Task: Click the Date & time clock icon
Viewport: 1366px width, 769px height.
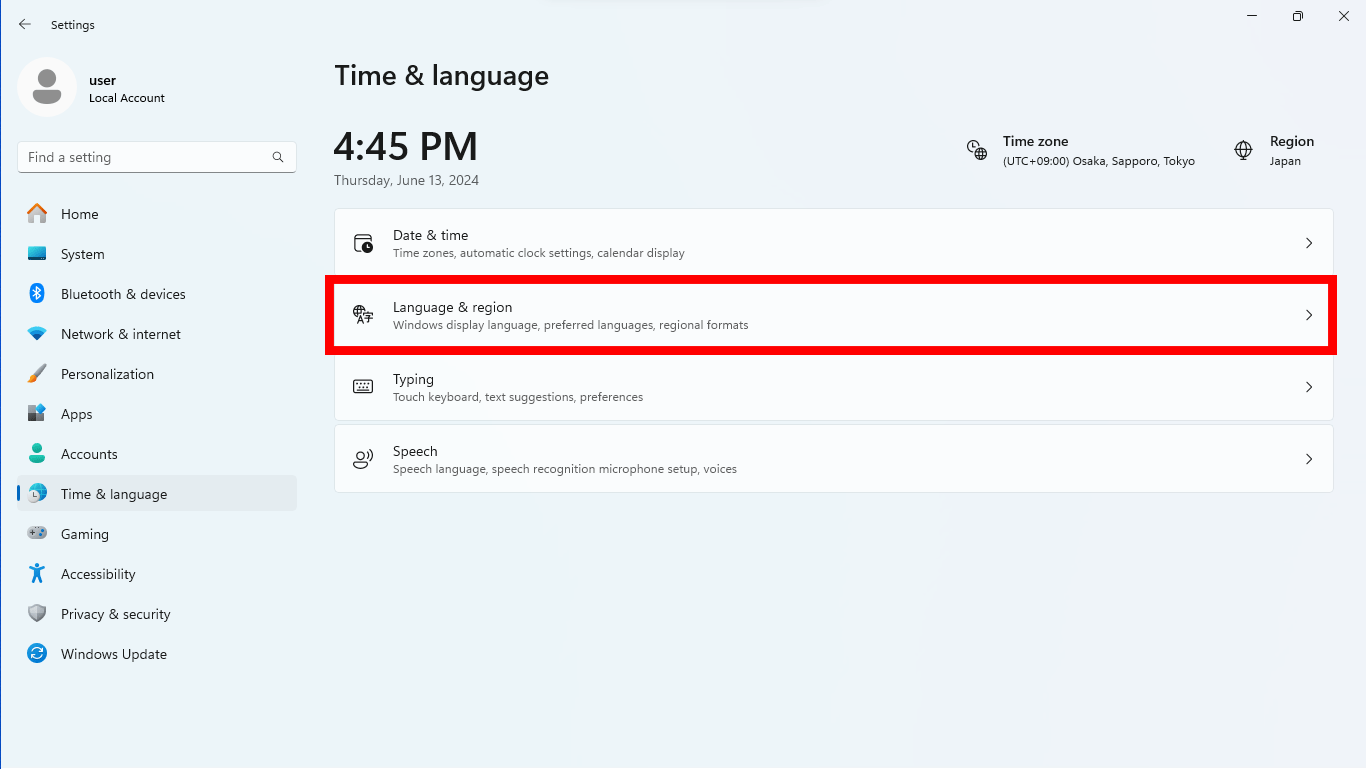Action: pos(363,242)
